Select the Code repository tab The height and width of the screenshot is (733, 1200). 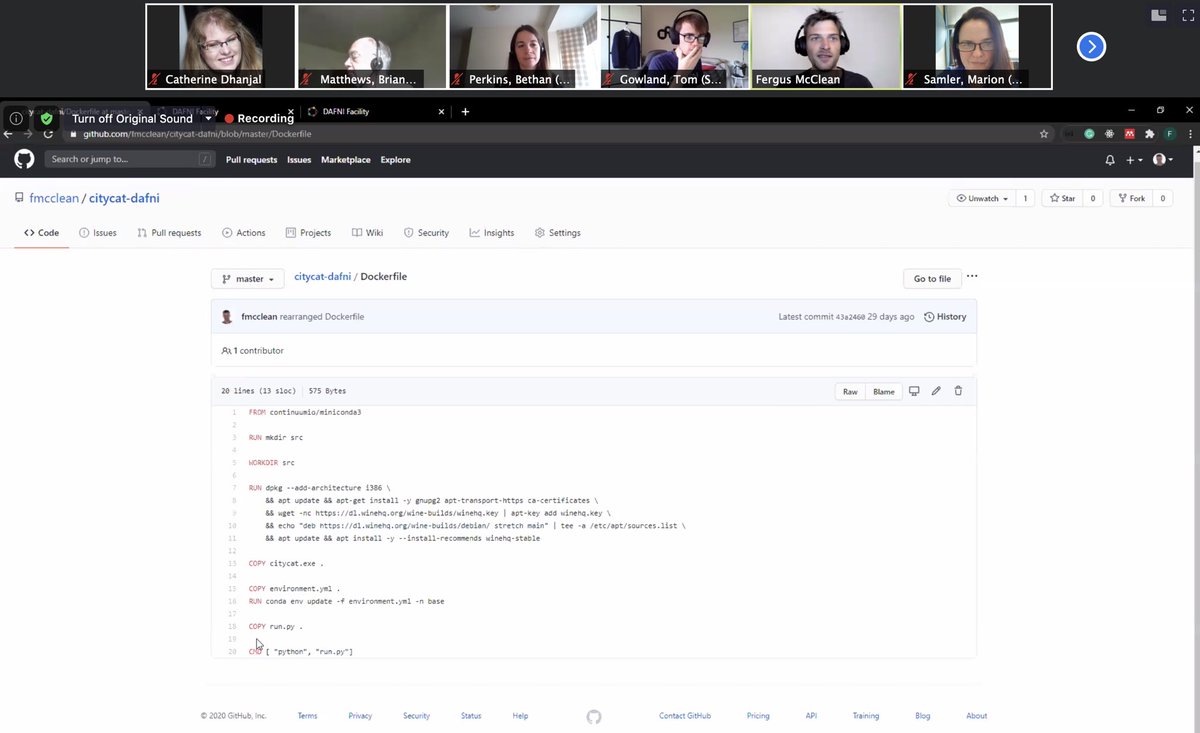point(41,233)
